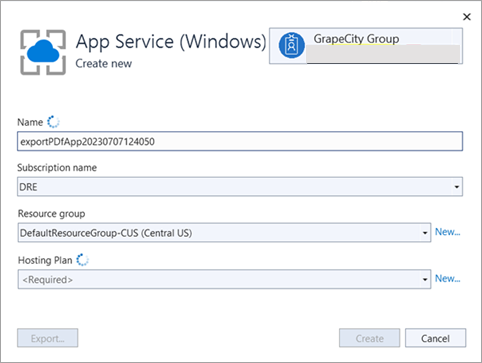Open the GrapeCity Group account selector
This screenshot has width=482, height=363.
tap(366, 46)
